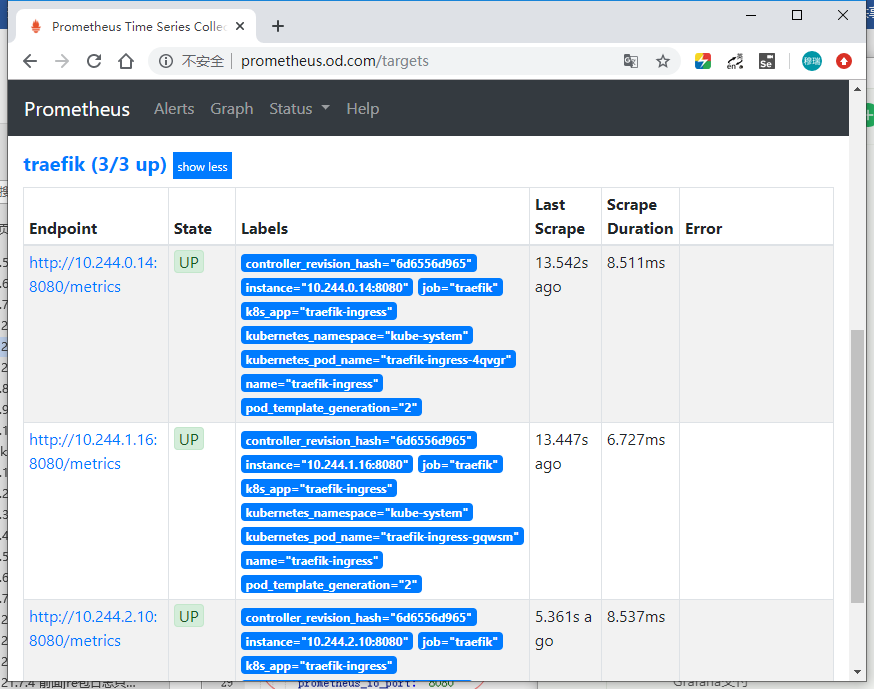Open the browser profile avatar

click(x=812, y=61)
